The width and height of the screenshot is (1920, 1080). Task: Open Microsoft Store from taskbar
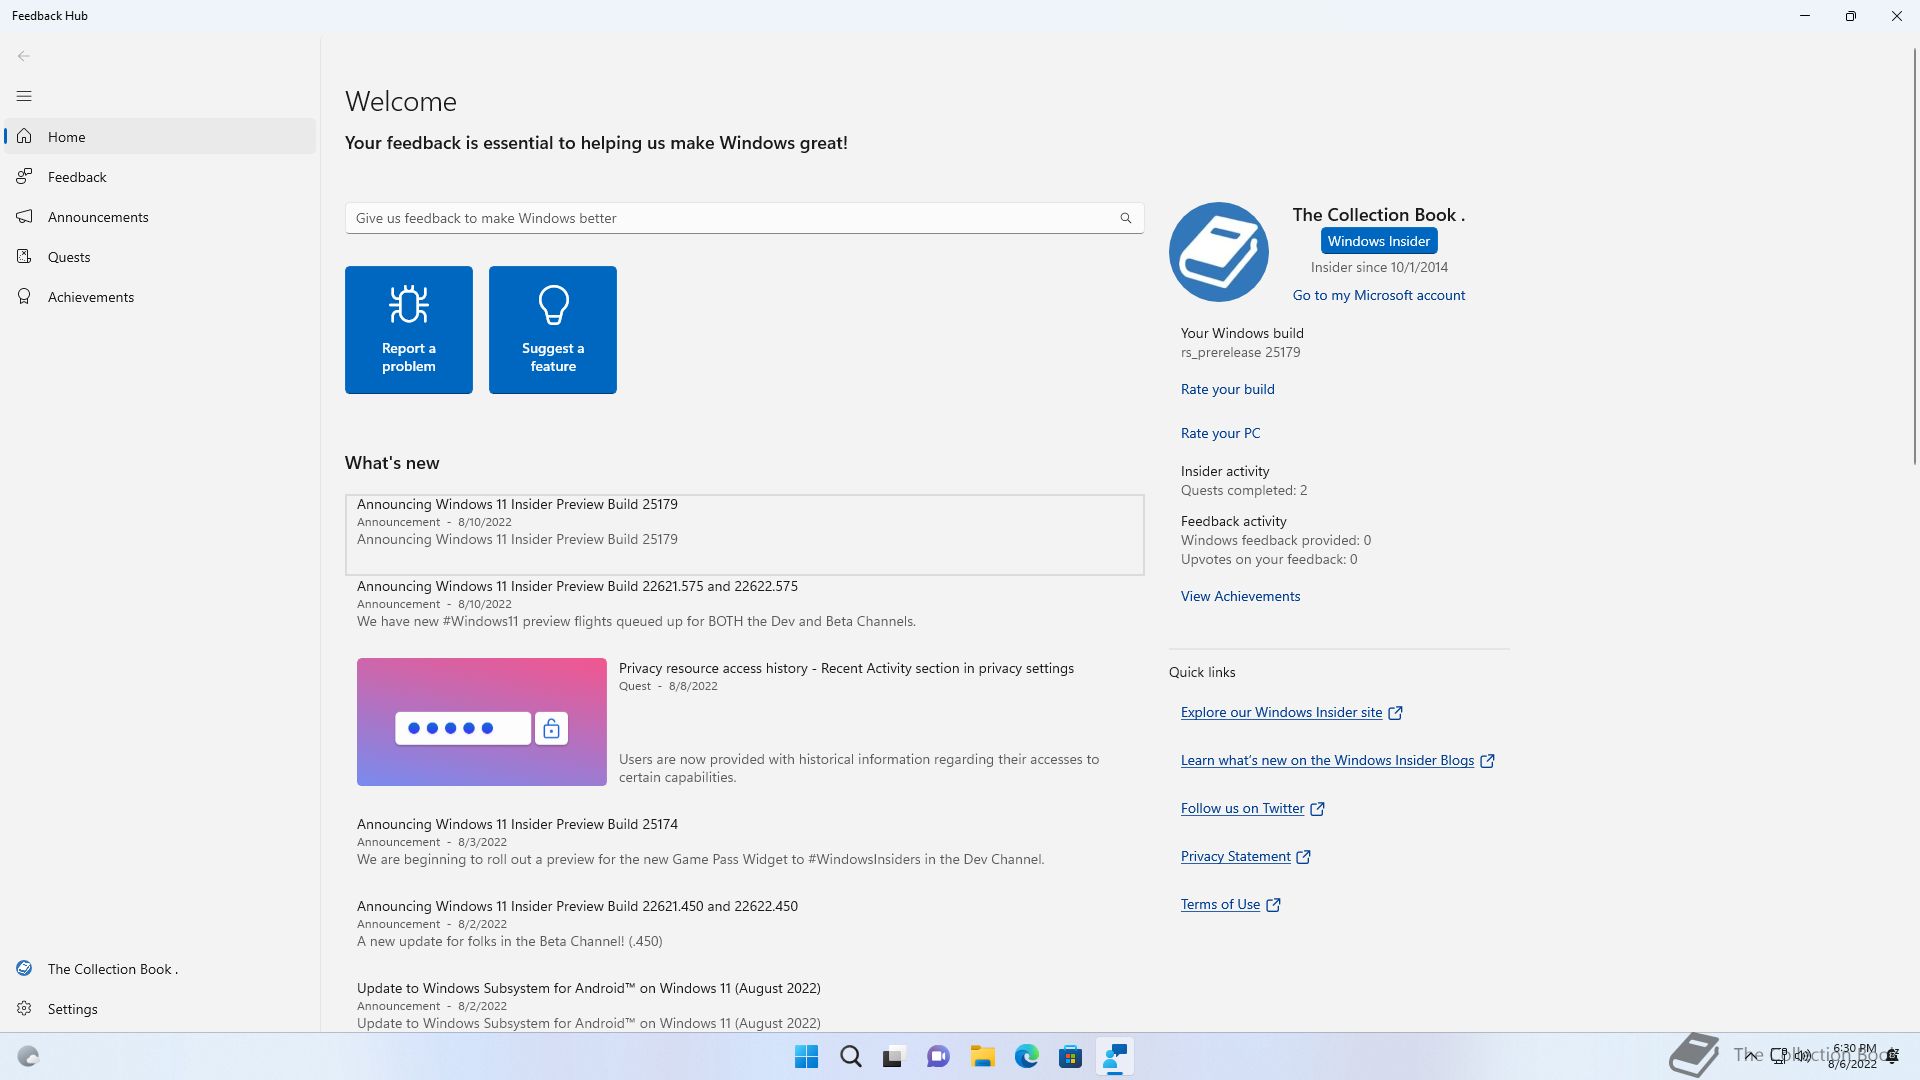click(1070, 1057)
